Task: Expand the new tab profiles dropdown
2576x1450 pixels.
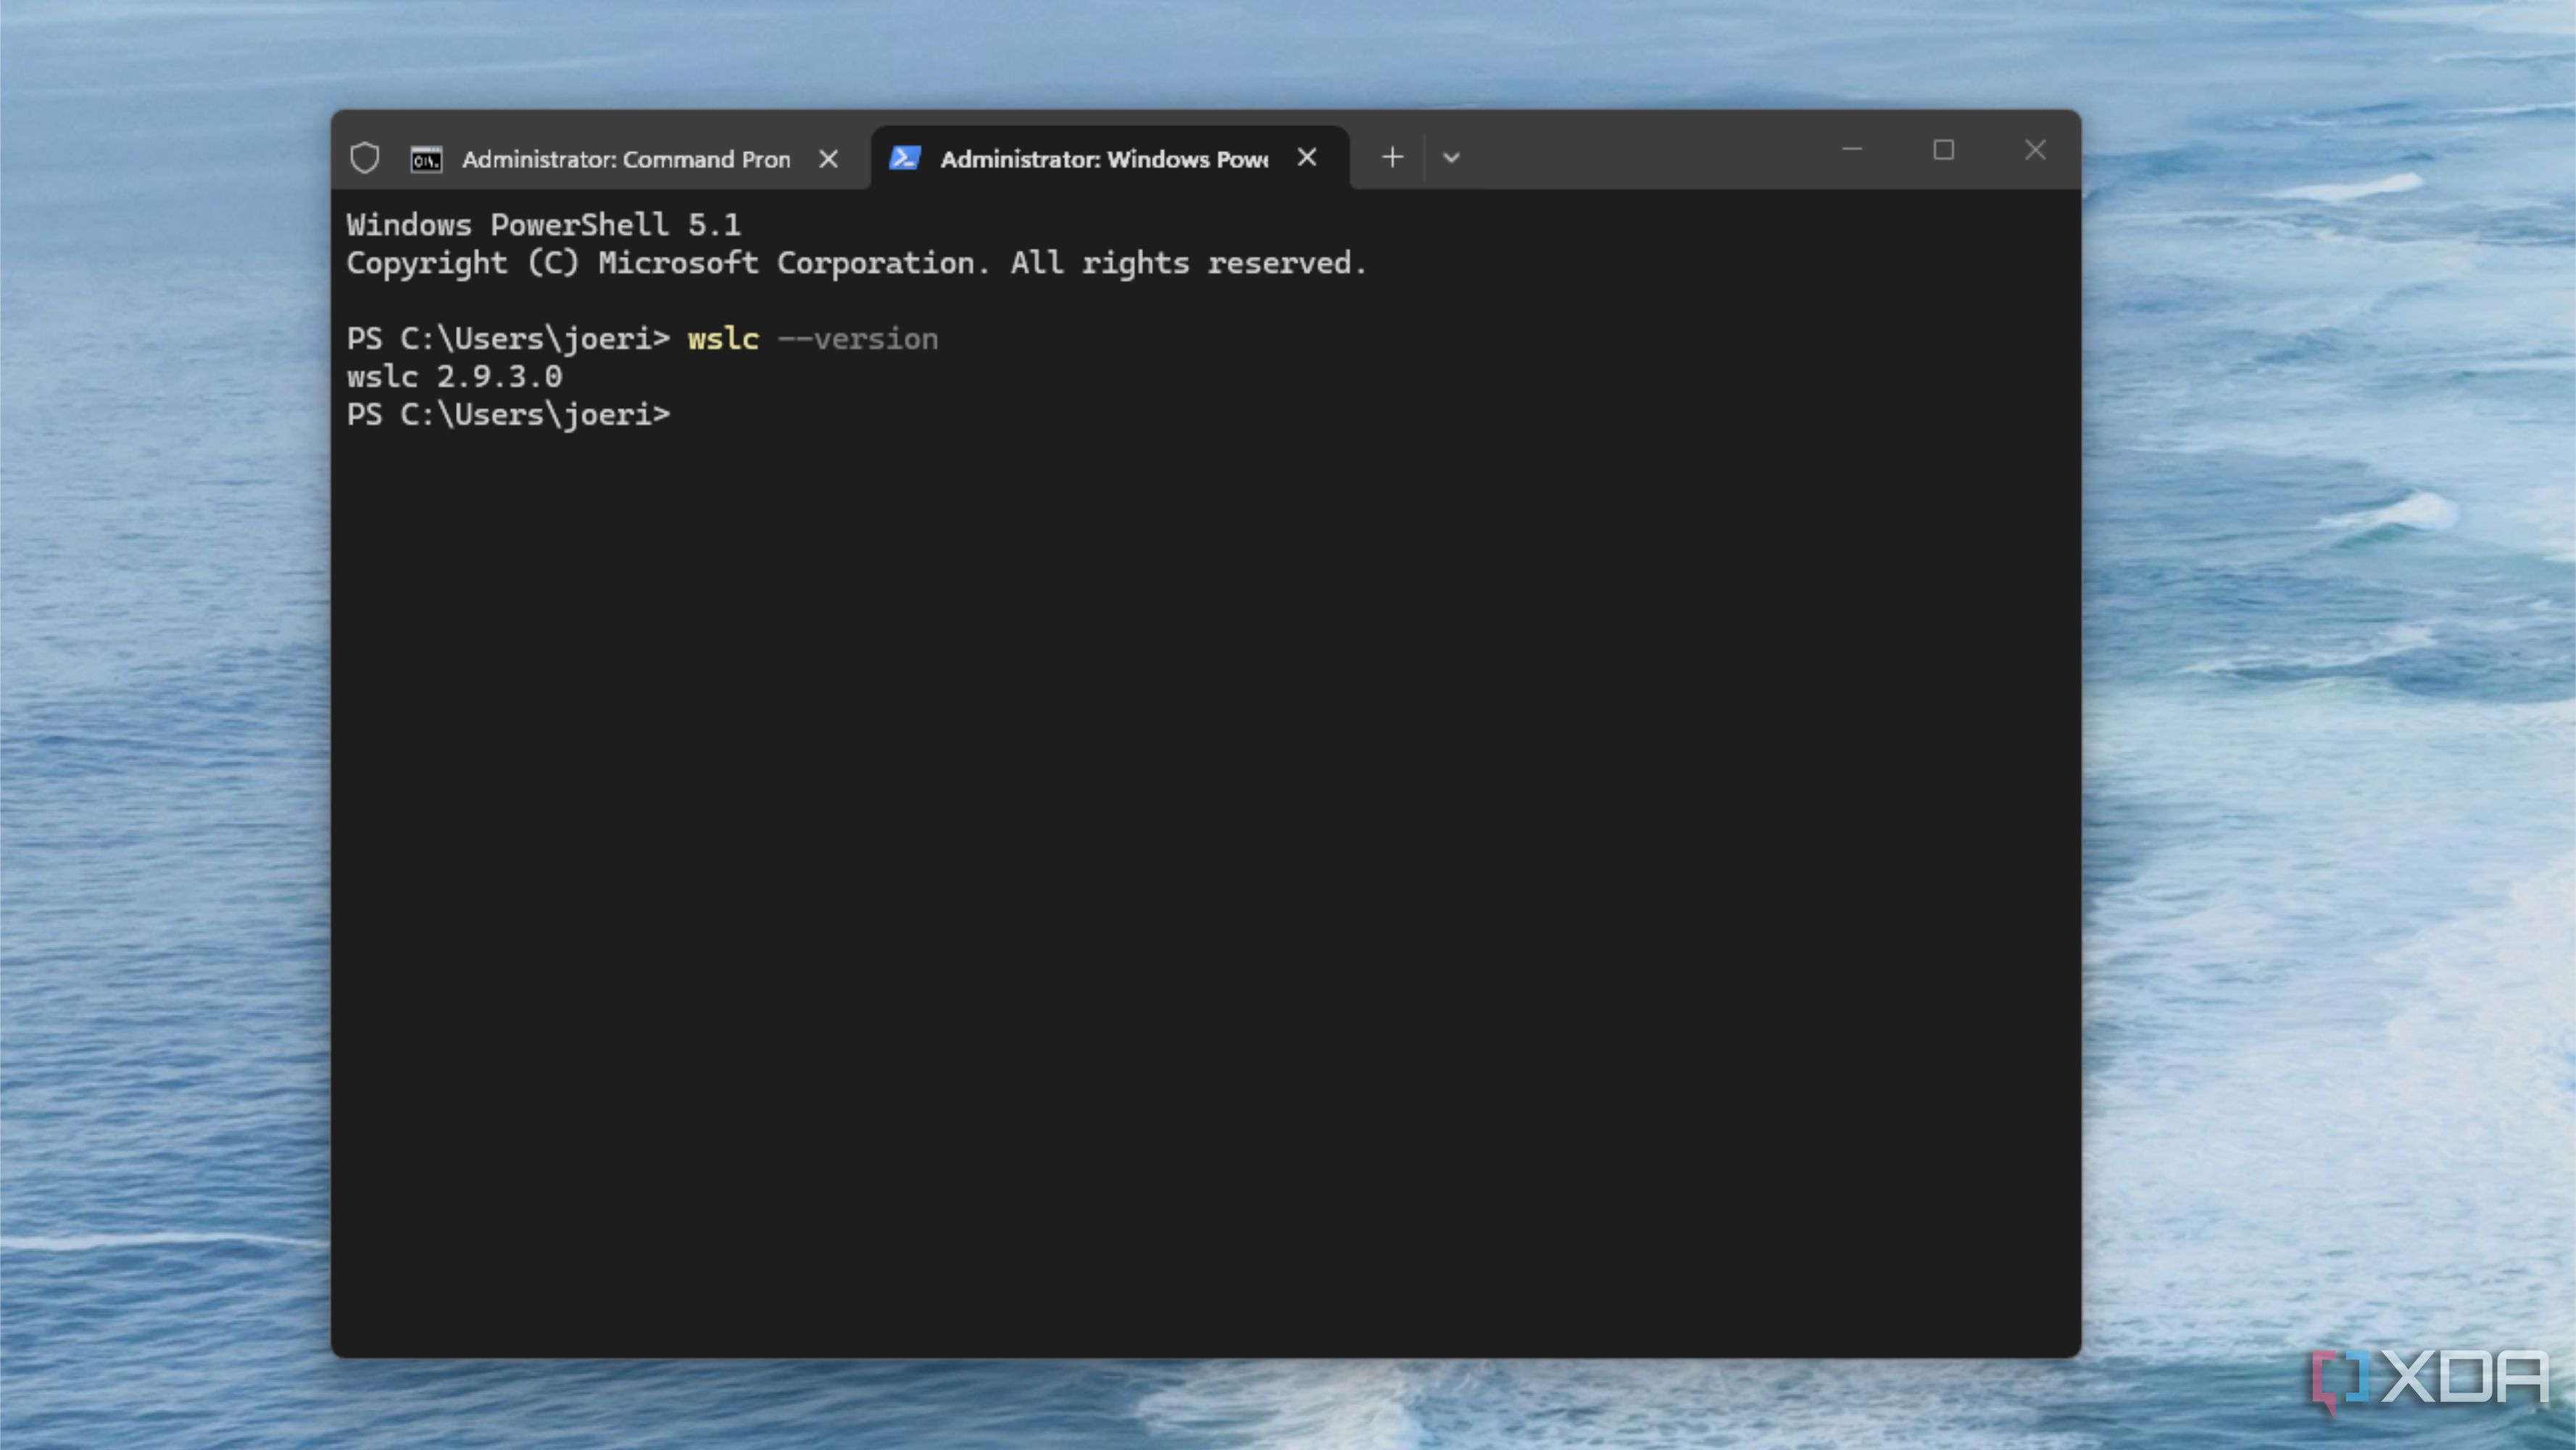Action: 1451,157
